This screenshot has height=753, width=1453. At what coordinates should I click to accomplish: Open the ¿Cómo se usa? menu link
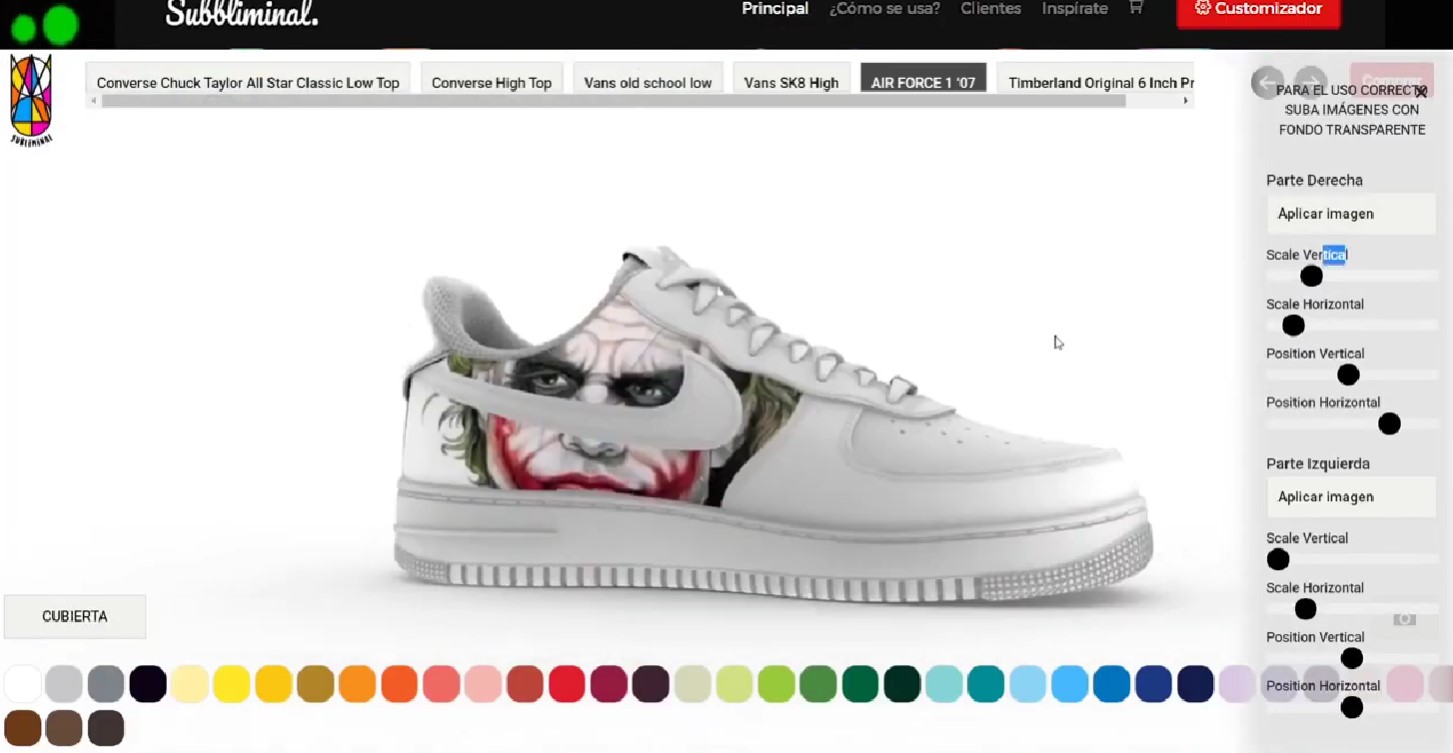pyautogui.click(x=884, y=9)
